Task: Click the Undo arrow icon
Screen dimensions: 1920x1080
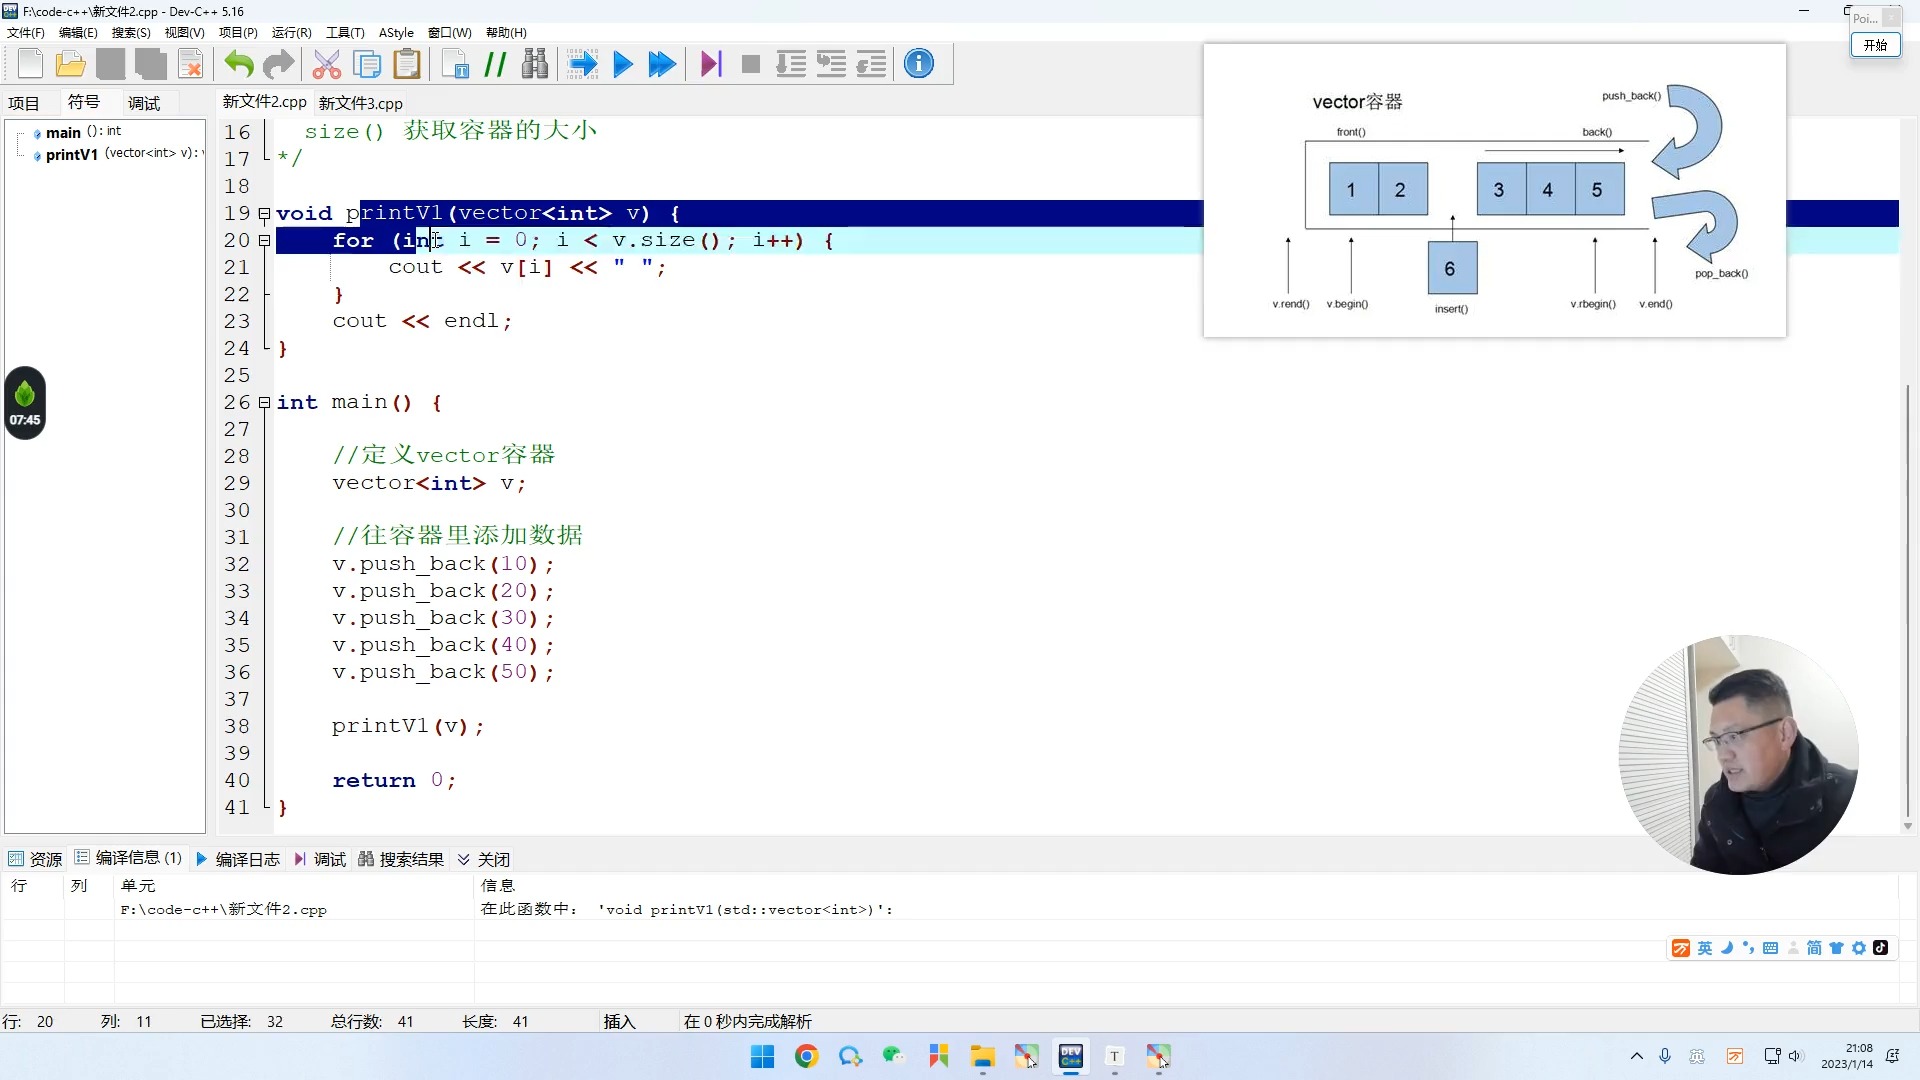Action: click(238, 65)
